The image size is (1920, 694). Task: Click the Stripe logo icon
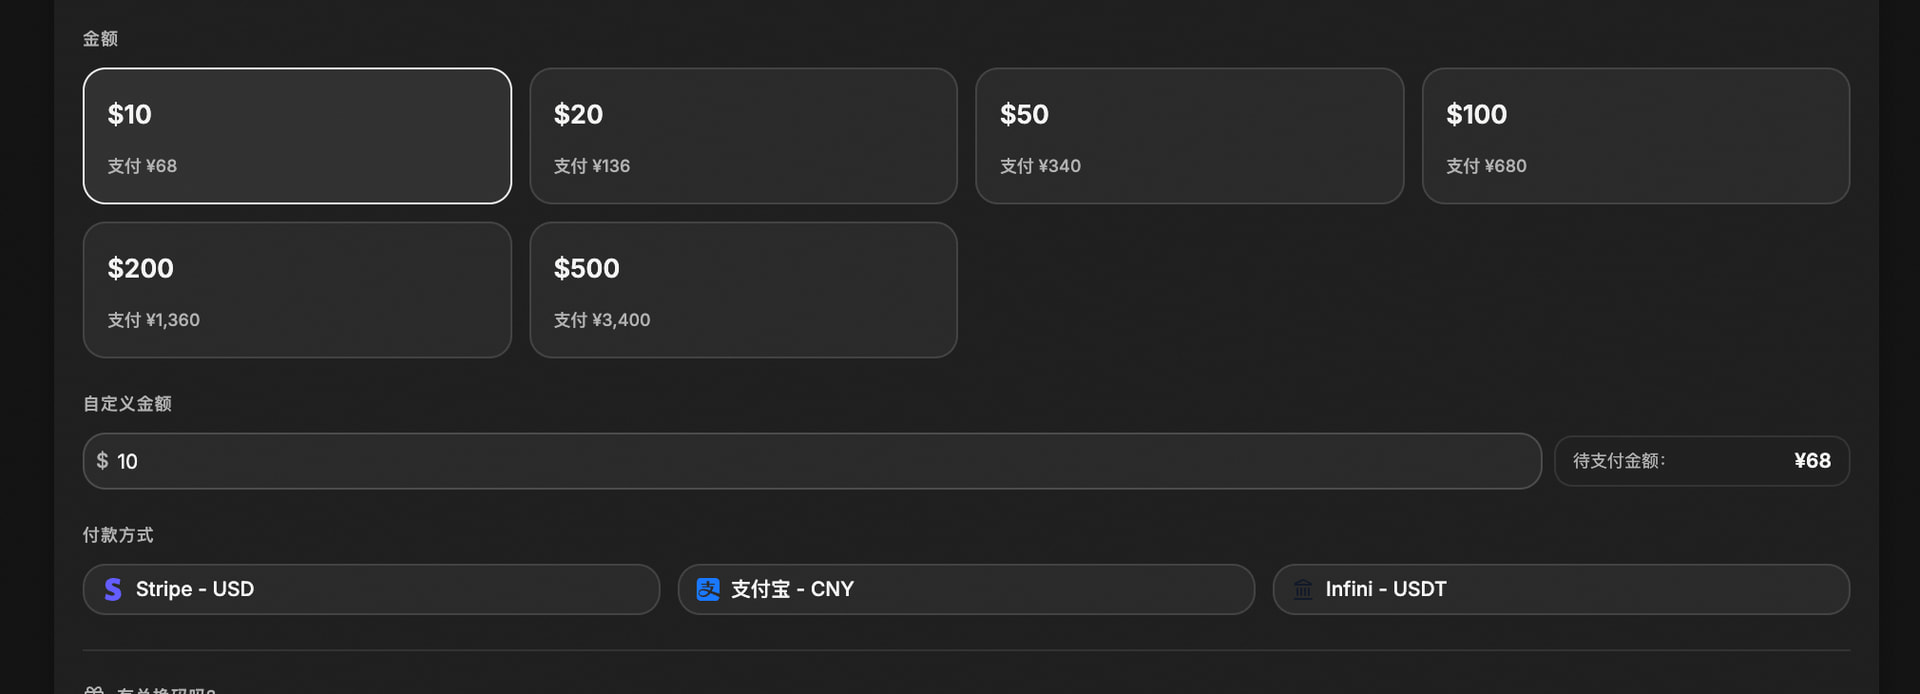[113, 590]
